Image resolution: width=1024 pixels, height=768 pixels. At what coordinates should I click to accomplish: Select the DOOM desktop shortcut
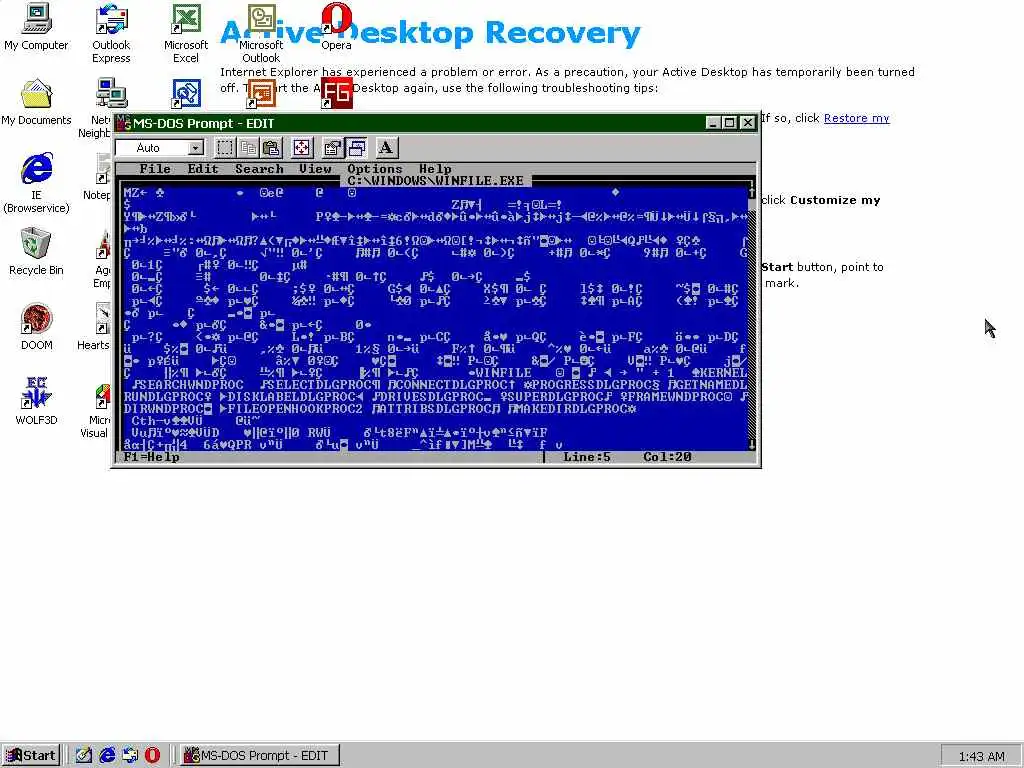tap(36, 327)
